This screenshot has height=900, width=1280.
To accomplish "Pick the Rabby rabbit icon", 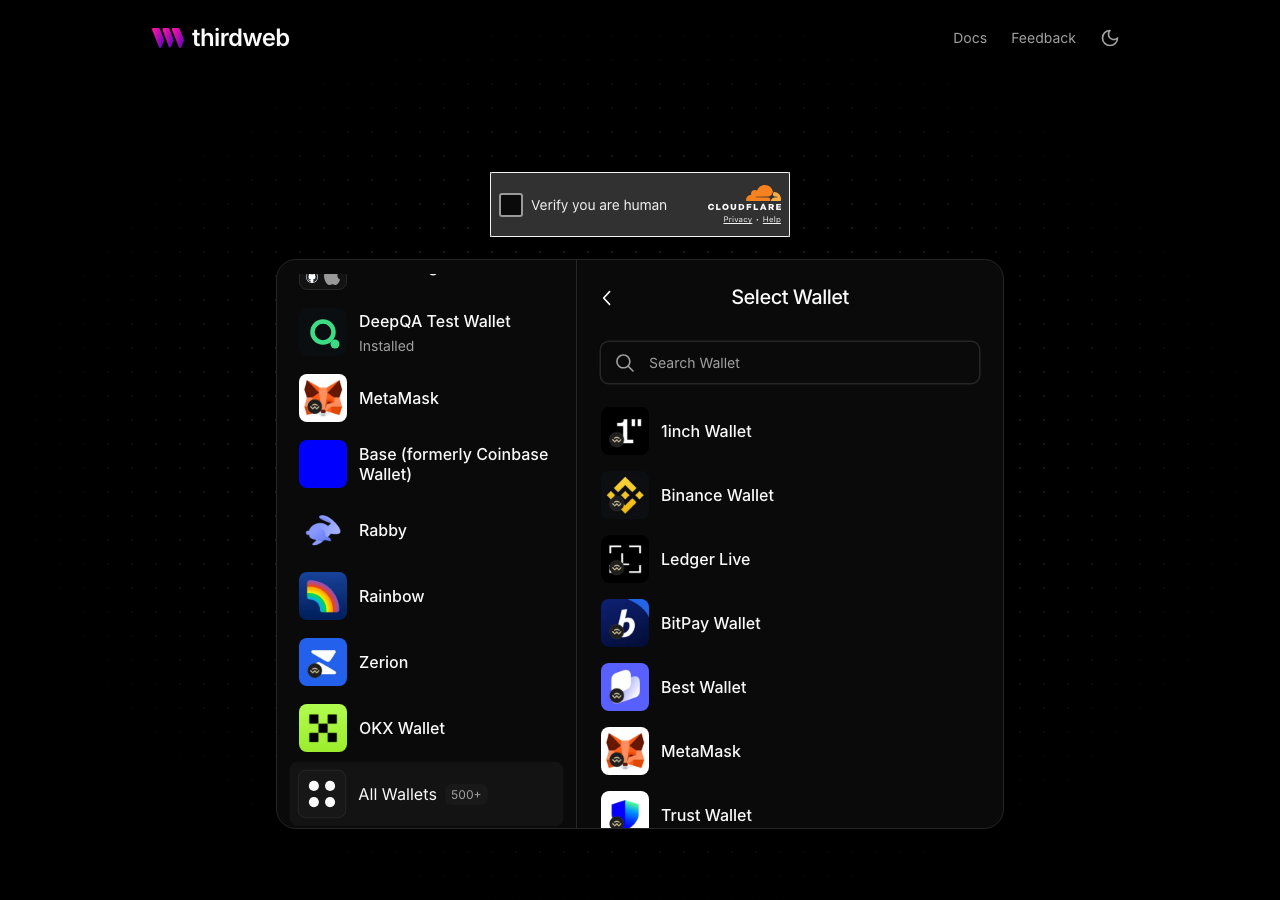I will click(323, 530).
